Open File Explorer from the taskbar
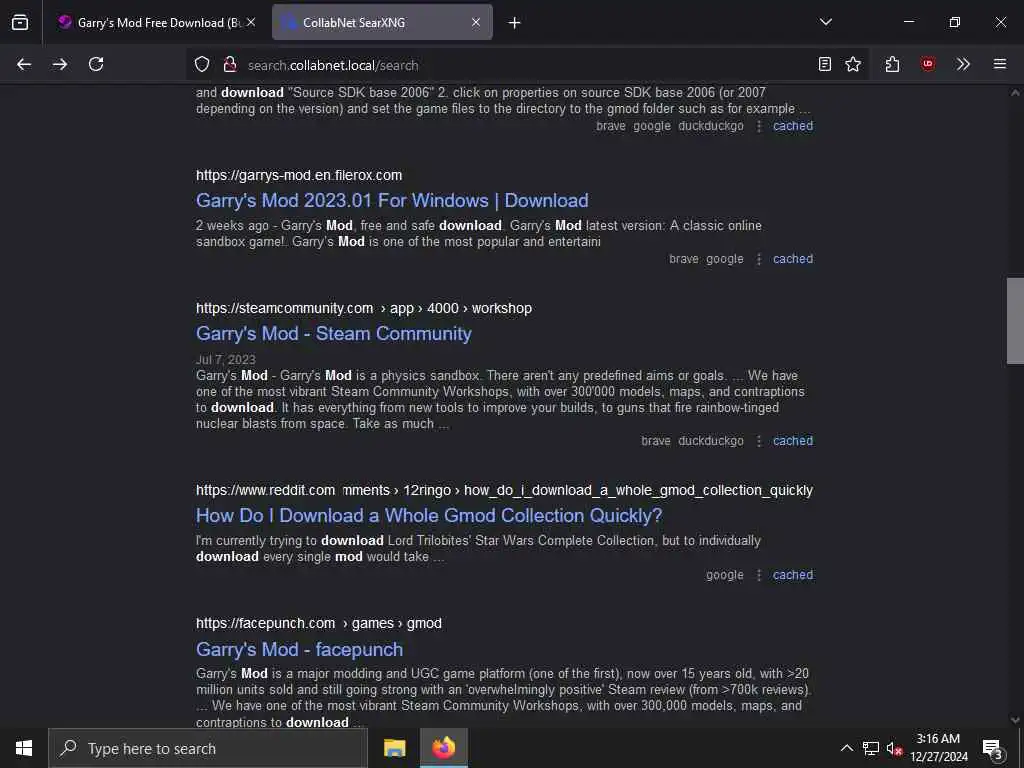Viewport: 1024px width, 768px height. (394, 748)
